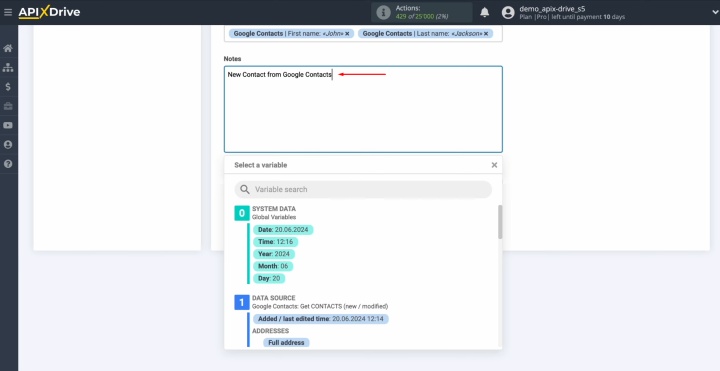
Task: Open the briefcase sidebar icon
Action: (x=8, y=106)
